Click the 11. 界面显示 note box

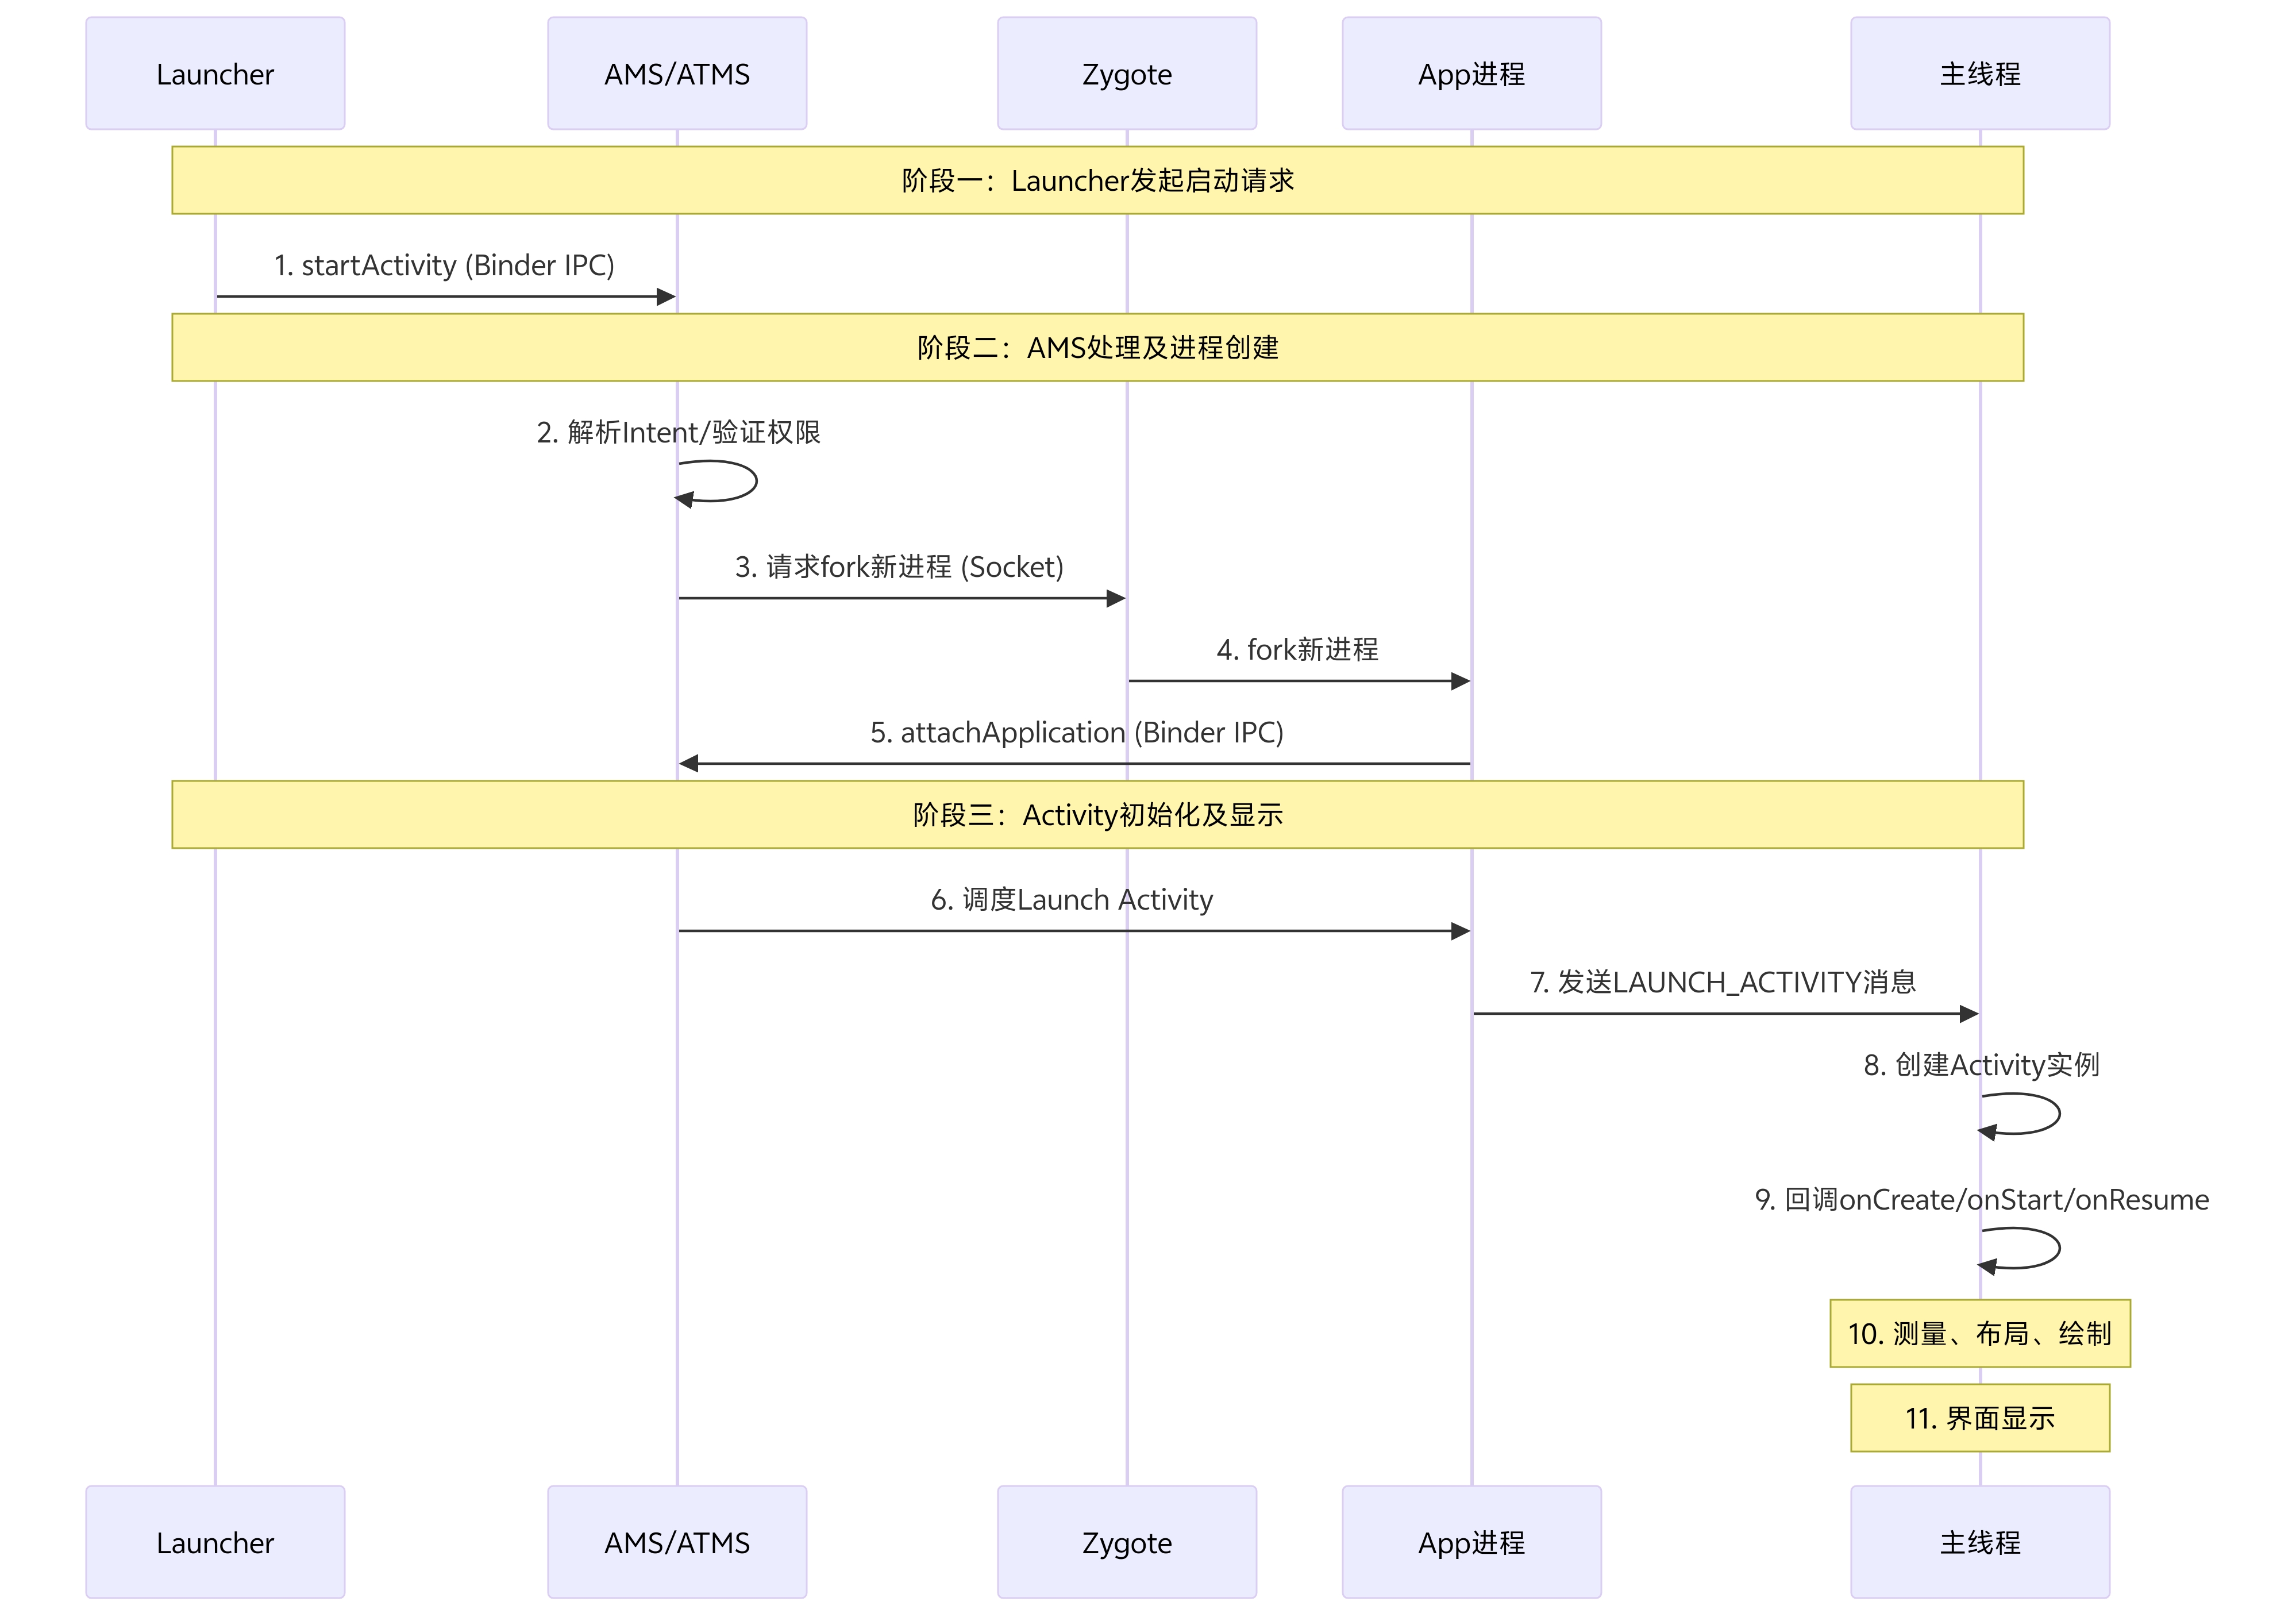pos(1979,1417)
